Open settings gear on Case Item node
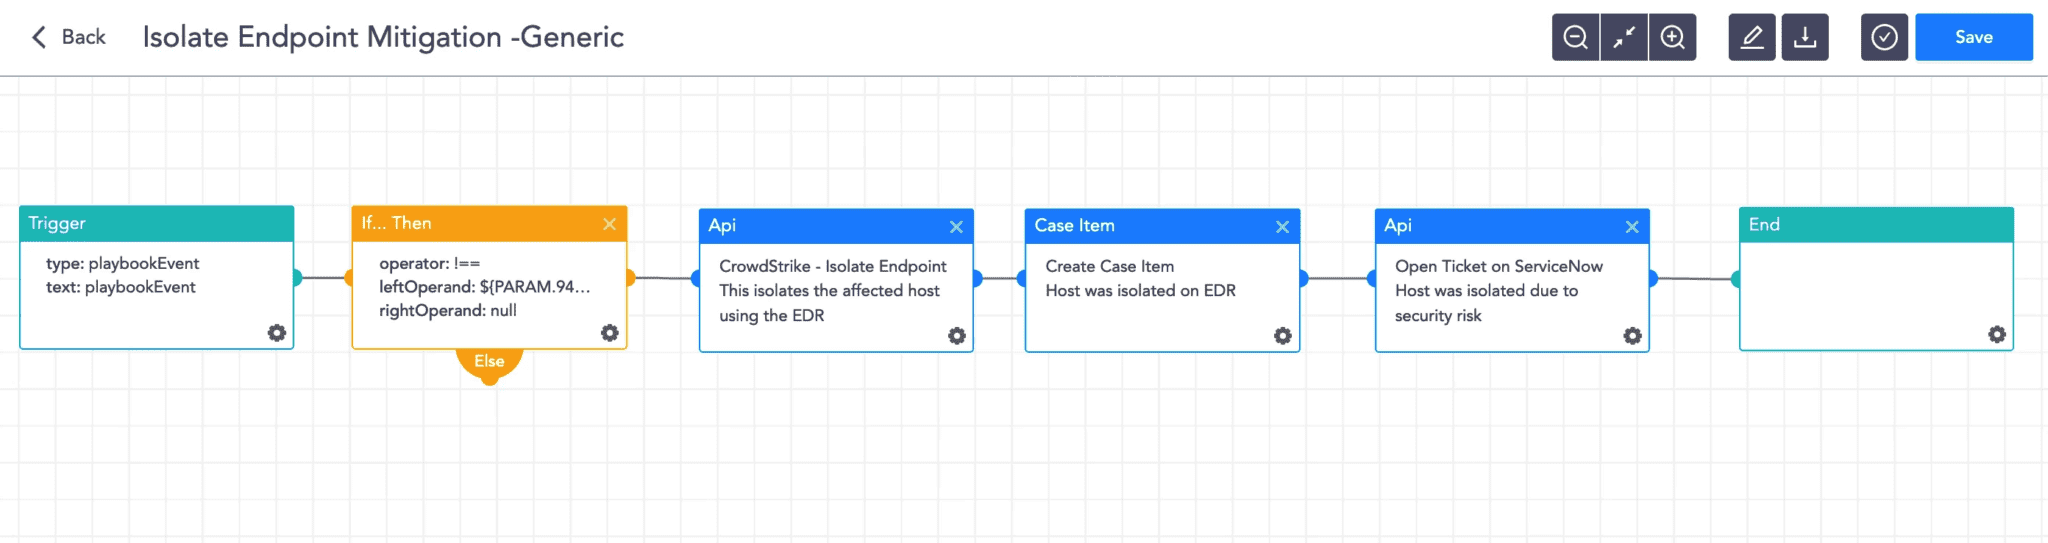The width and height of the screenshot is (2048, 543). [x=1283, y=336]
